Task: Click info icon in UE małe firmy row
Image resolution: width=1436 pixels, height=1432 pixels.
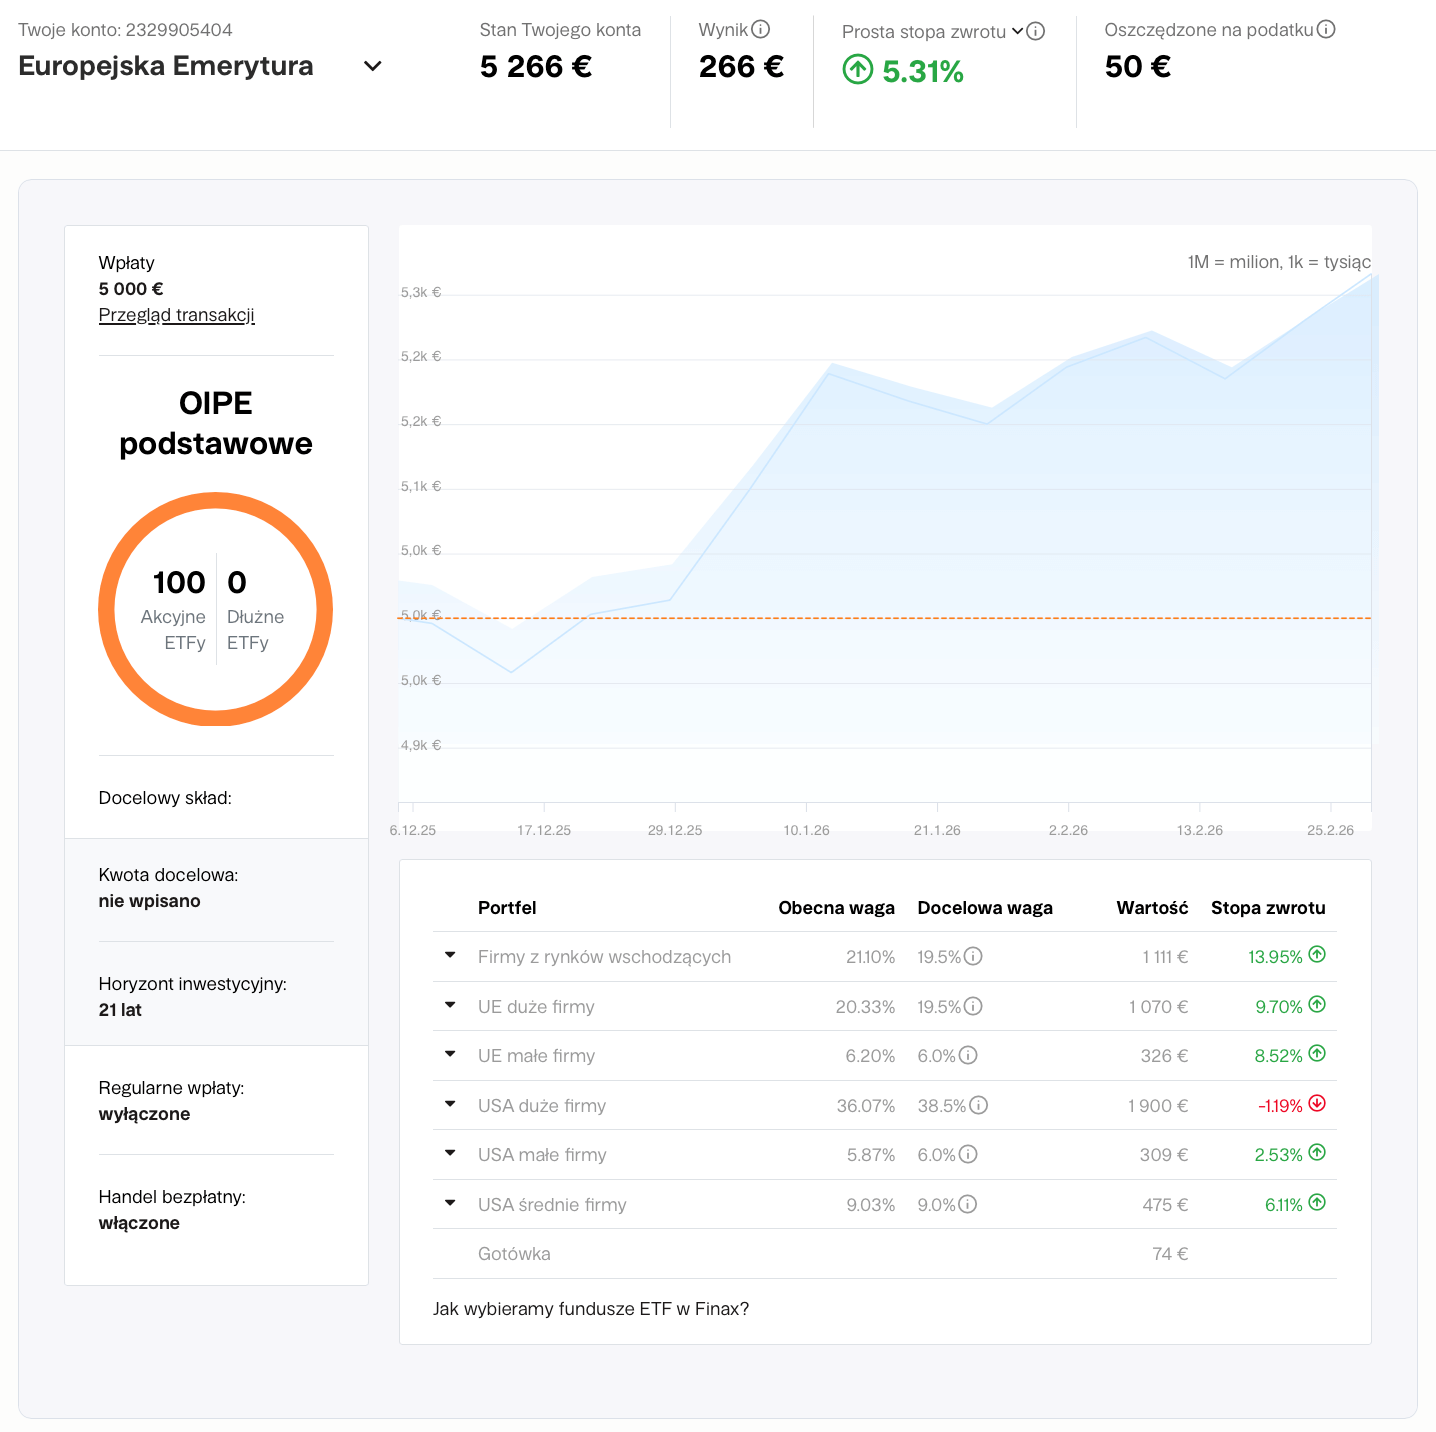Action: coord(968,1055)
